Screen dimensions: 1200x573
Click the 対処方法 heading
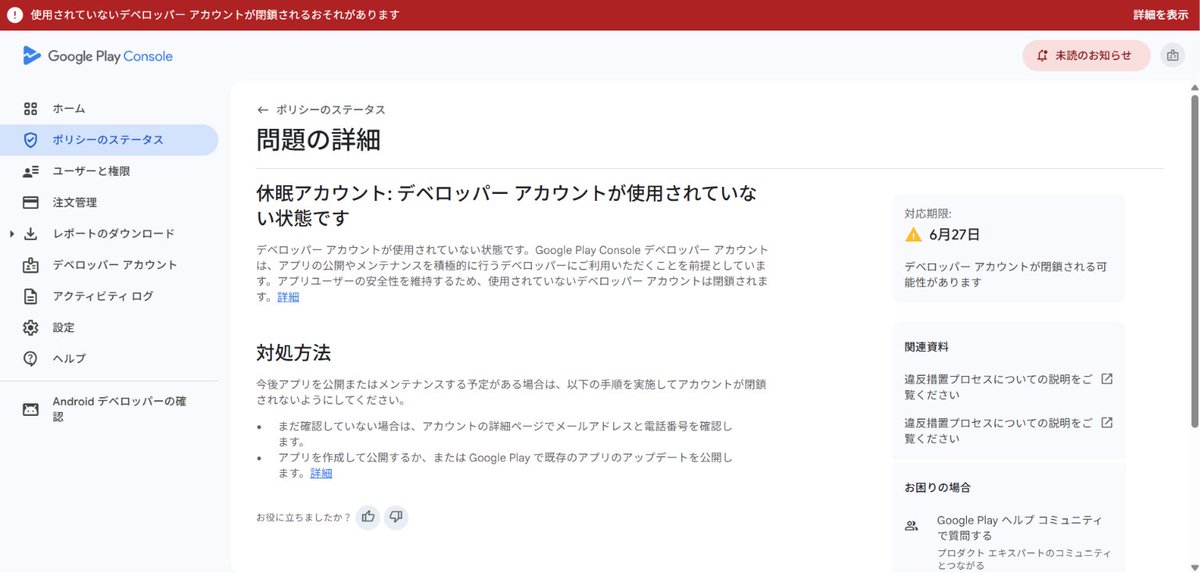293,353
